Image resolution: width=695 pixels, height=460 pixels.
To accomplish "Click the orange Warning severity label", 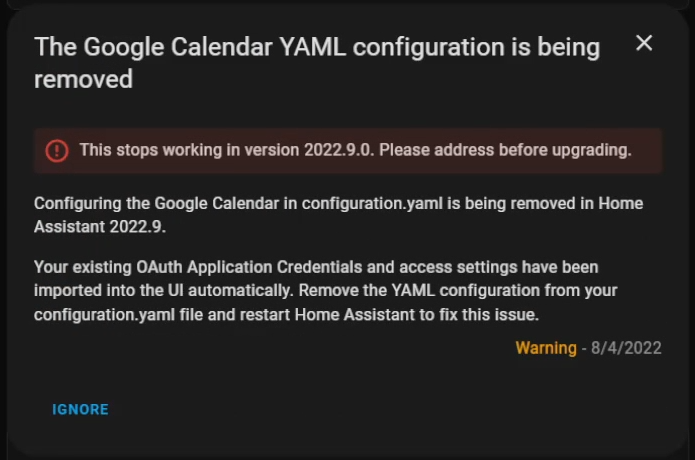I will coord(546,348).
